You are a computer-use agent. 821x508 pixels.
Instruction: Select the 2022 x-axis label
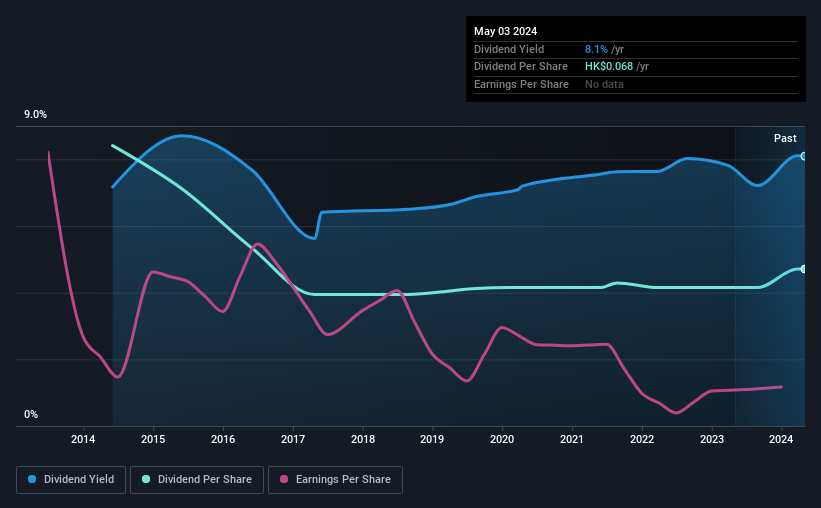(641, 439)
